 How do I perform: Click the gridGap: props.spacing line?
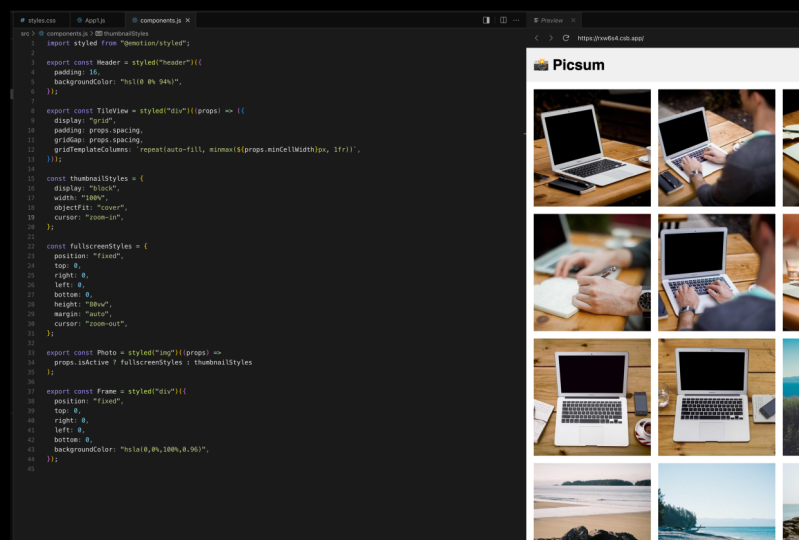tap(98, 140)
